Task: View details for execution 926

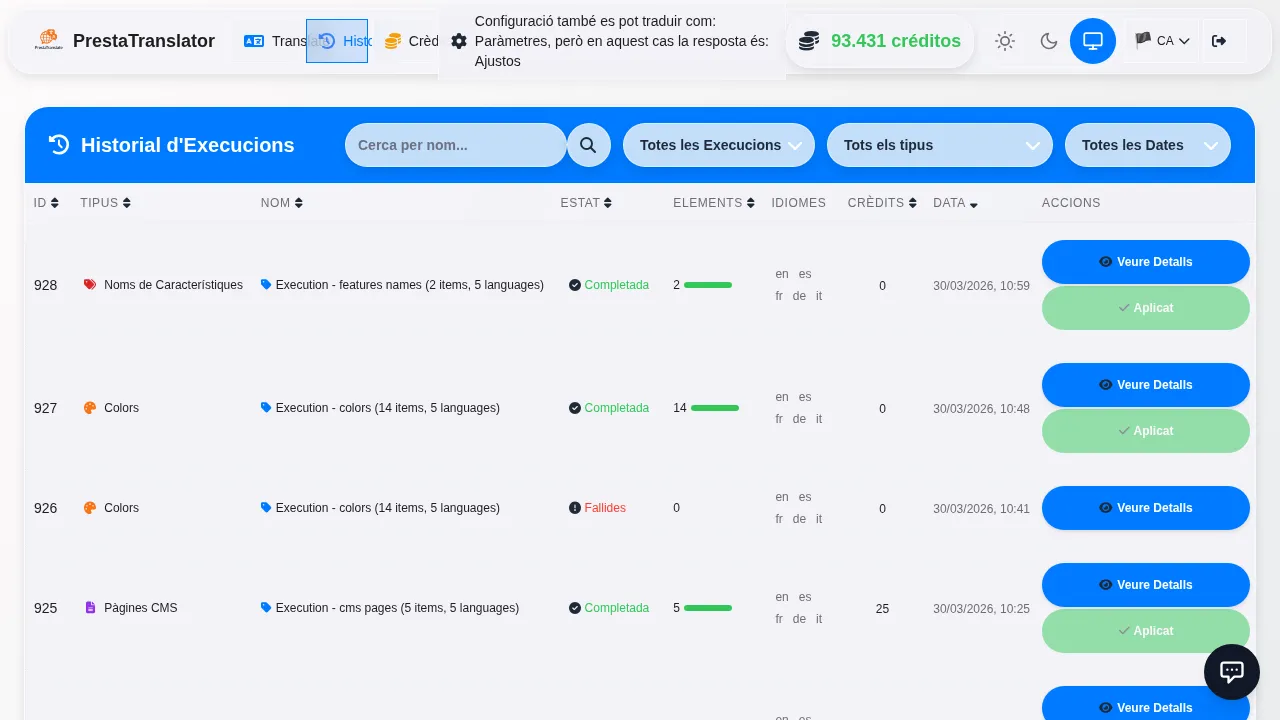Action: point(1145,508)
